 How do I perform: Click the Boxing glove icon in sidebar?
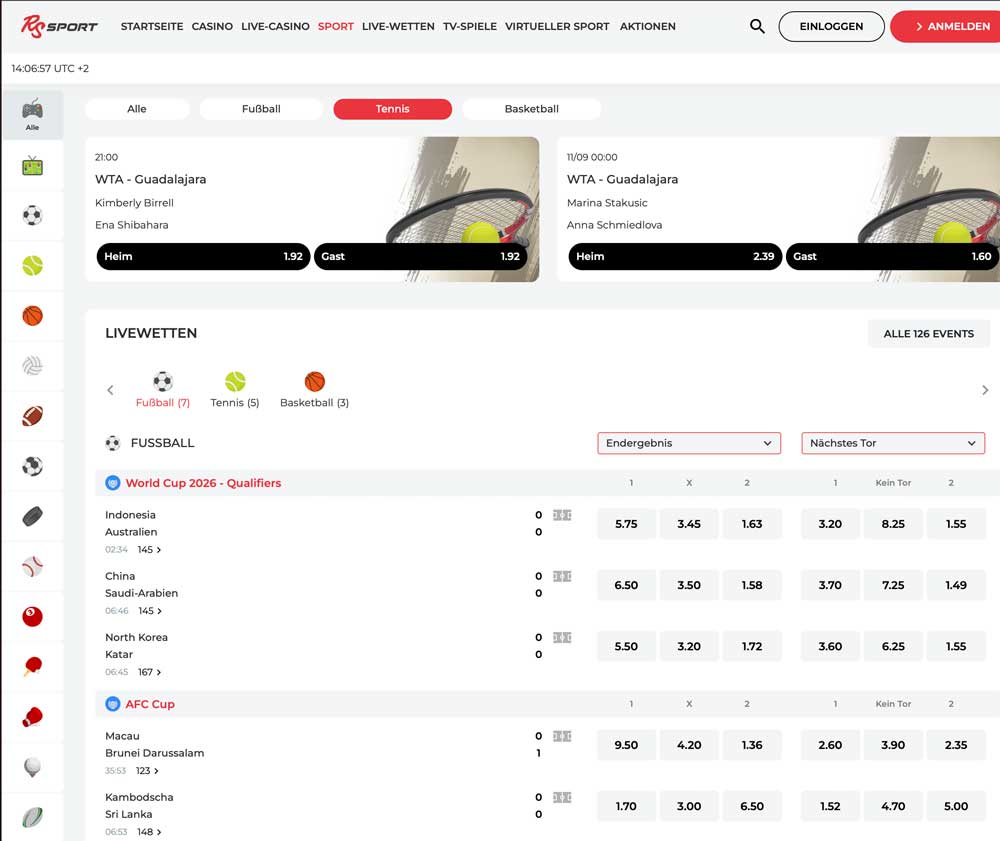pos(33,716)
